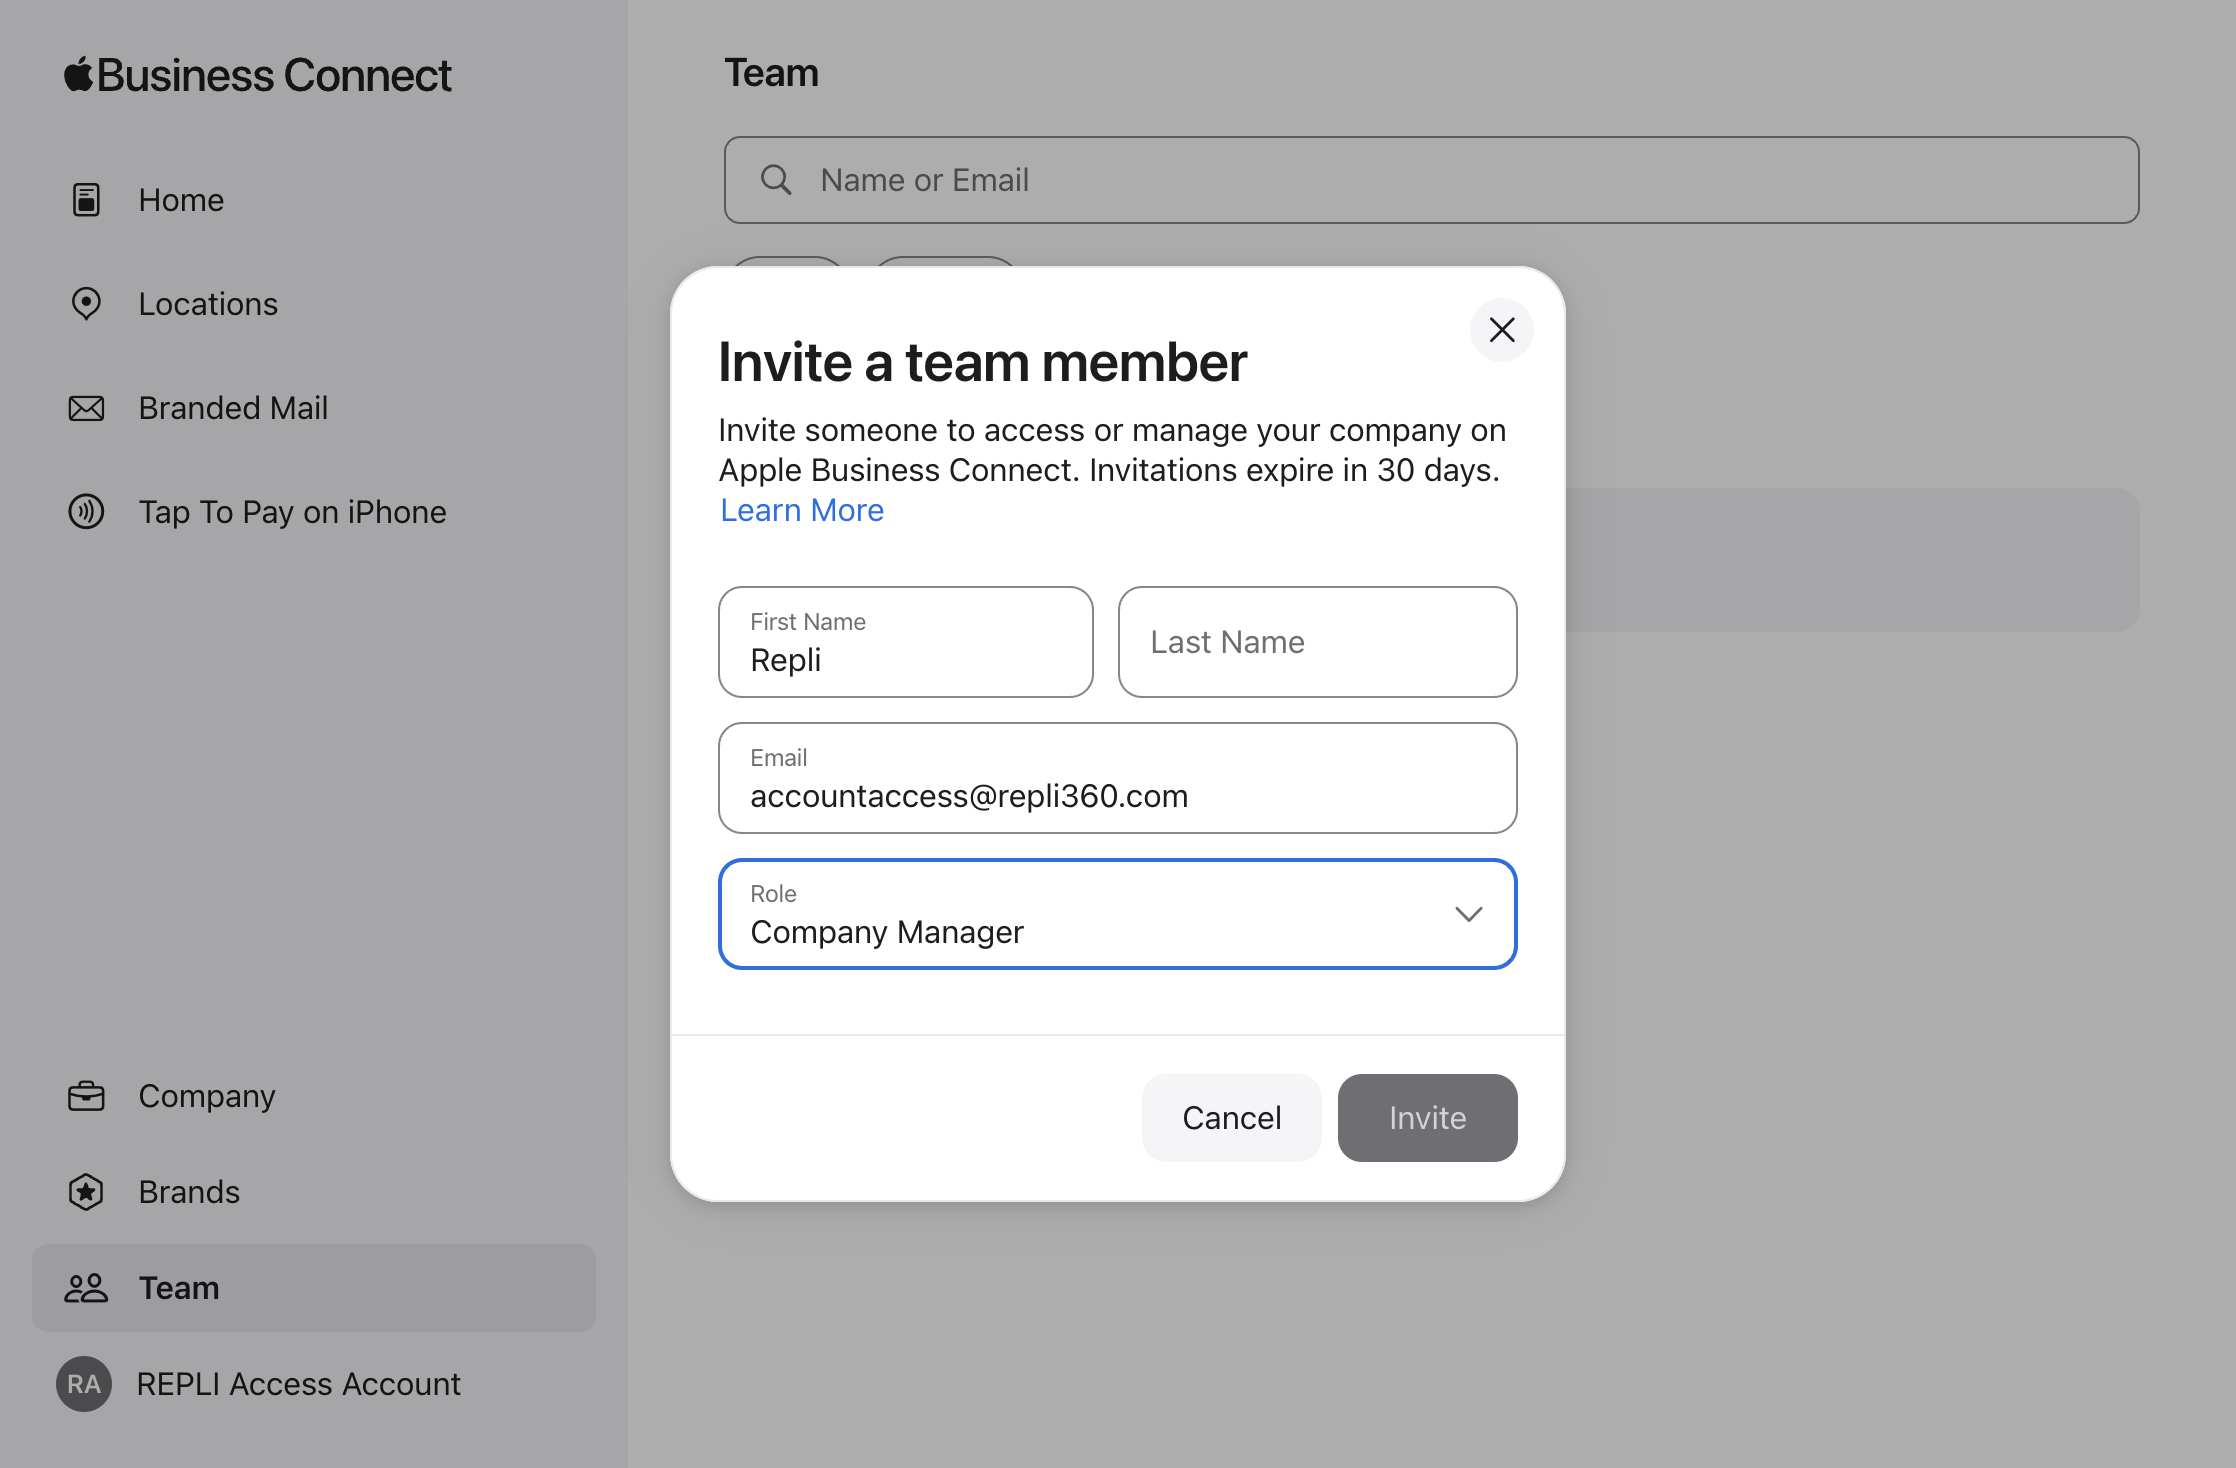Click the Home sidebar icon
This screenshot has width=2236, height=1468.
tap(86, 200)
